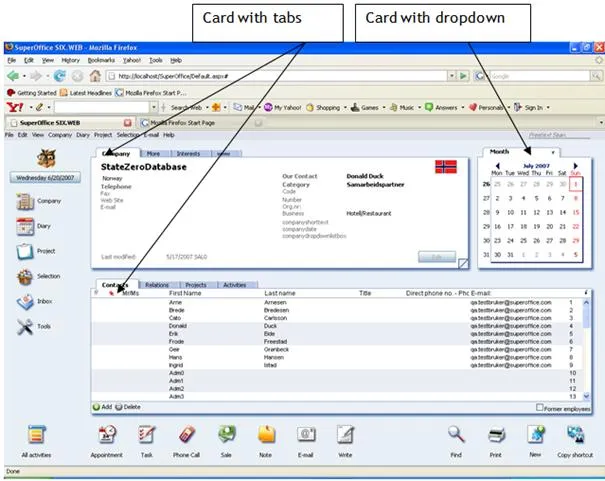Click the Print icon

point(495,435)
